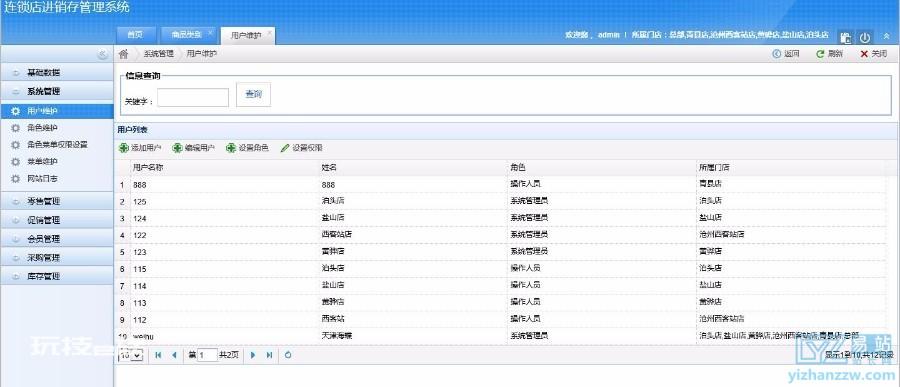Click the clipboard icon beside power button
Screen dimensions: 900x387
(x=845, y=38)
